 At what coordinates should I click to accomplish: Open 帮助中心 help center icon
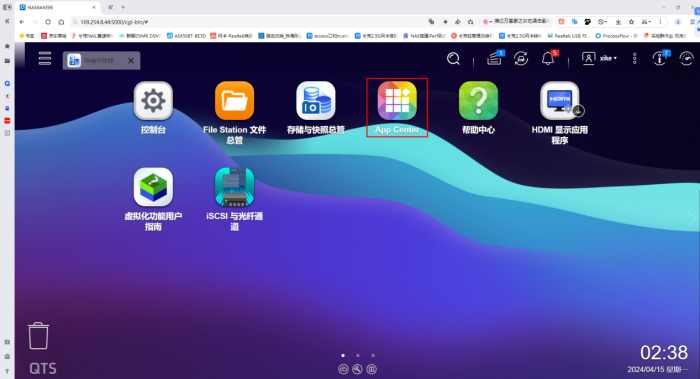[478, 101]
